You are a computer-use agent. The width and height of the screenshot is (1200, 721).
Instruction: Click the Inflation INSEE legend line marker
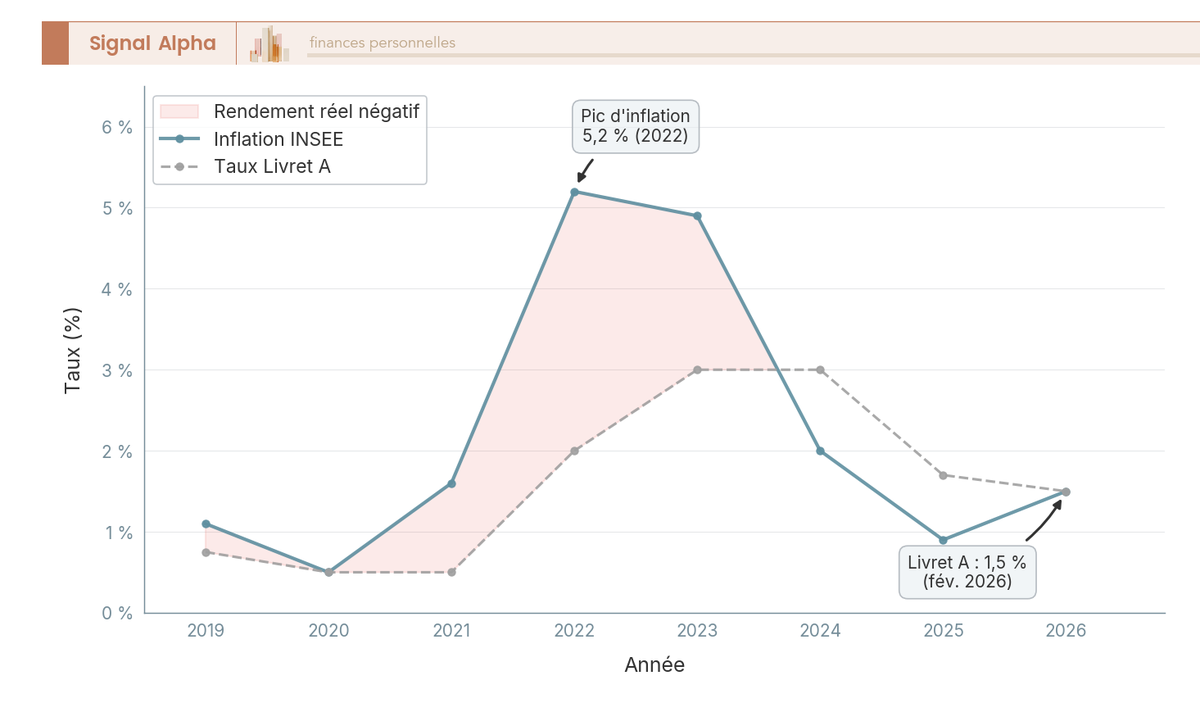point(180,139)
